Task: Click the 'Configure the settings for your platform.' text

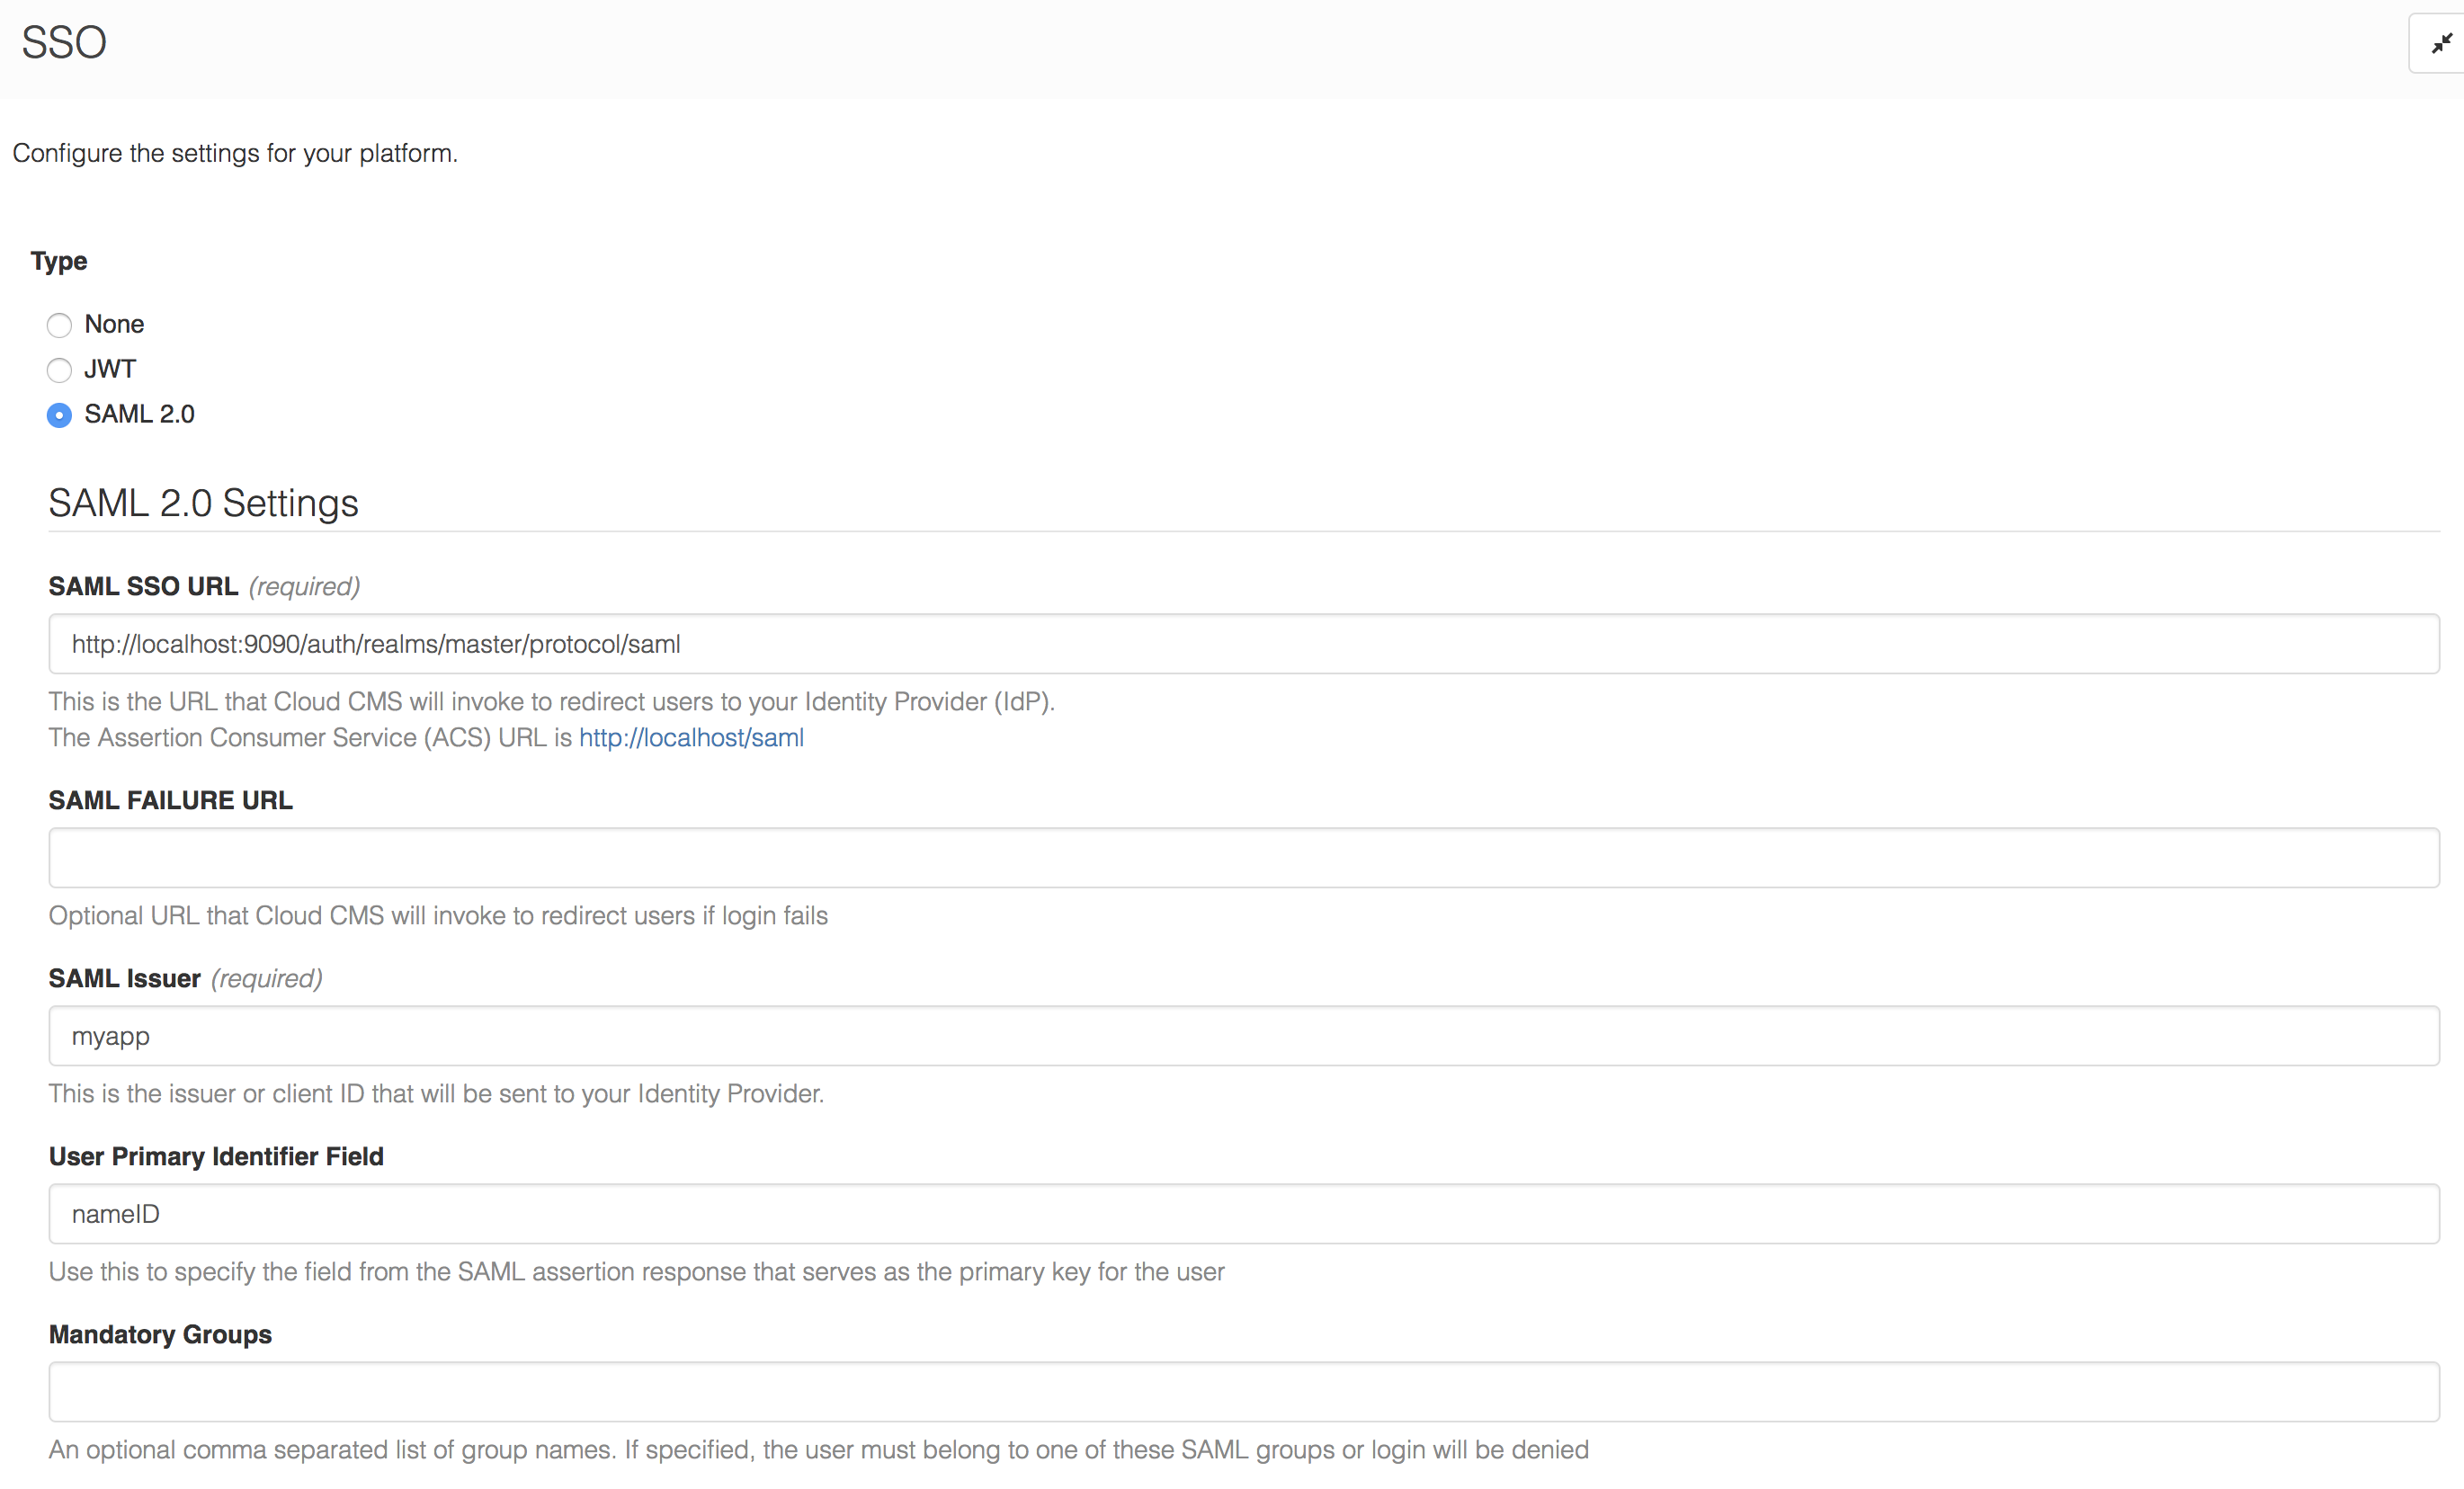Action: [x=235, y=153]
